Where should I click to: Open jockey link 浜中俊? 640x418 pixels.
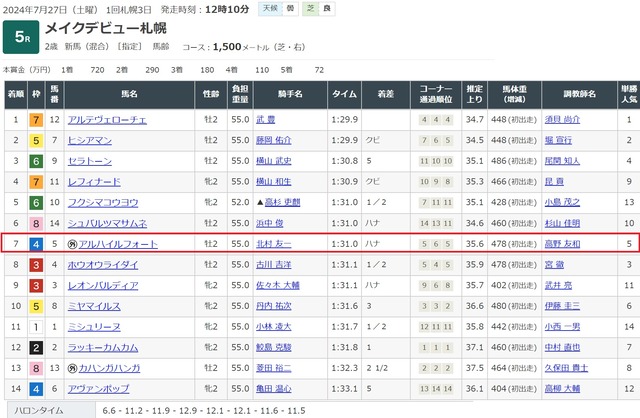click(x=269, y=223)
